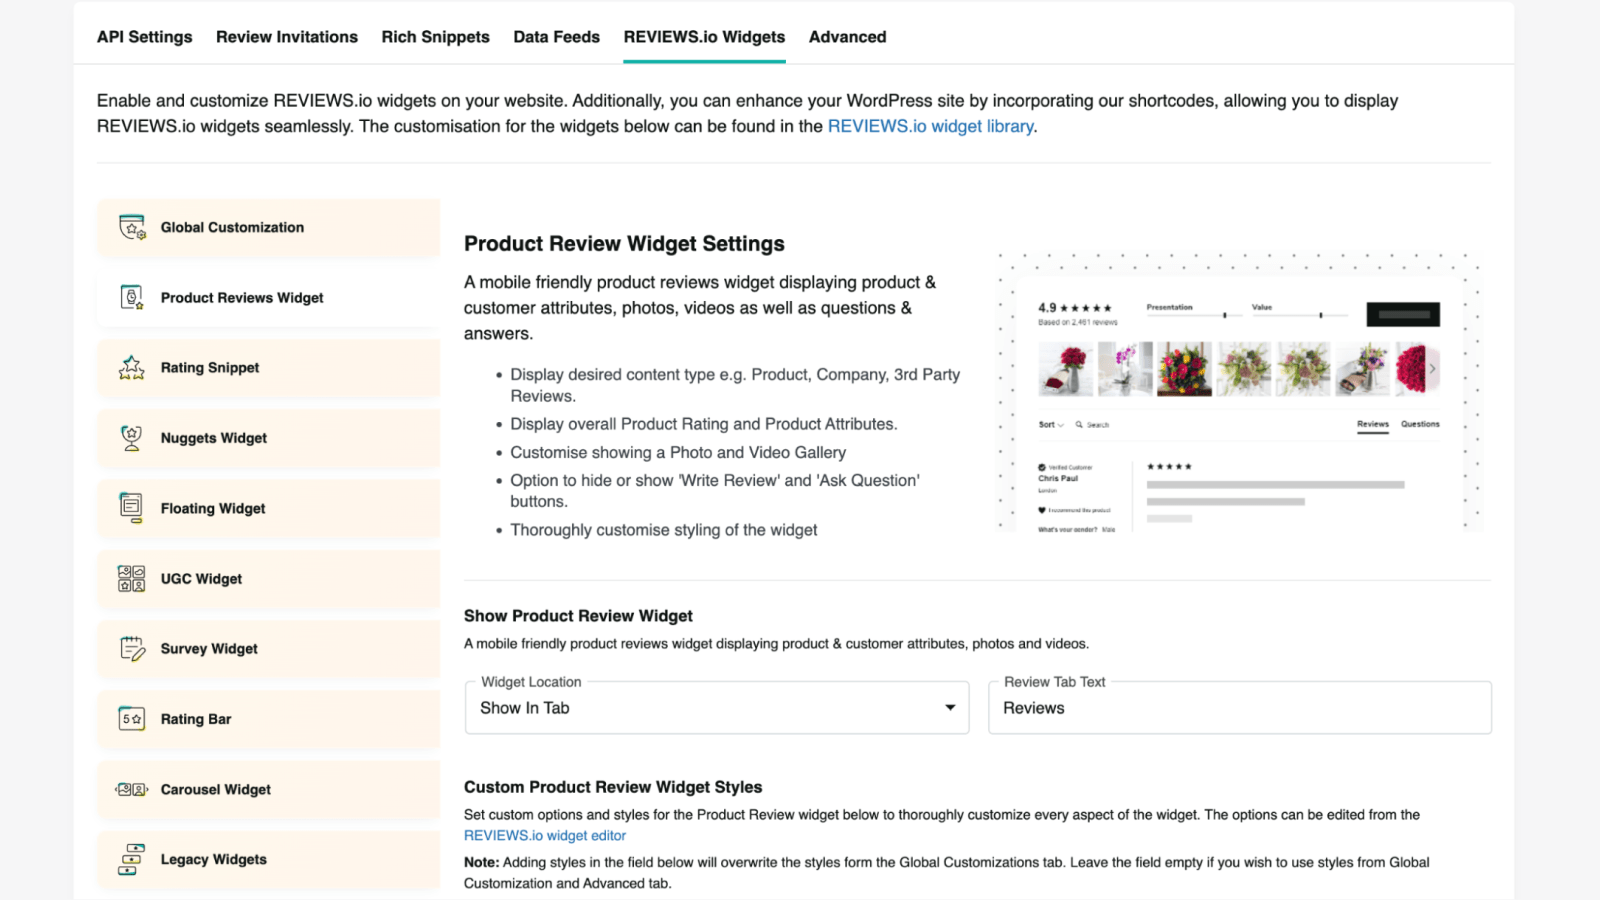Open Rating Bar settings

point(269,719)
